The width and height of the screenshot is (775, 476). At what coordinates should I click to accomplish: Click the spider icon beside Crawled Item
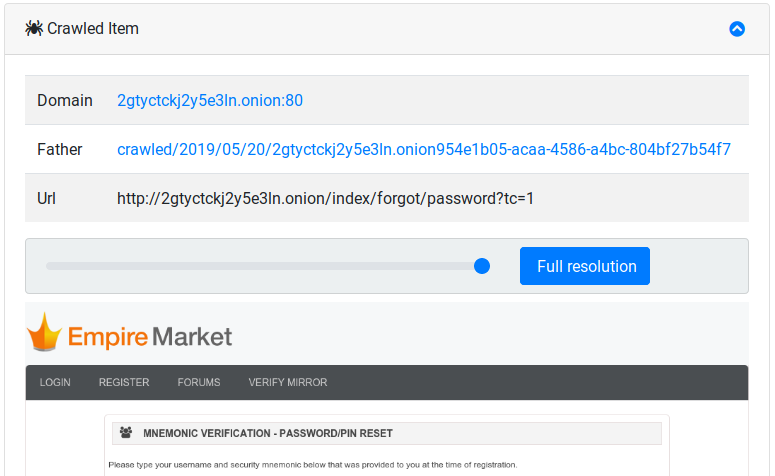pos(34,29)
